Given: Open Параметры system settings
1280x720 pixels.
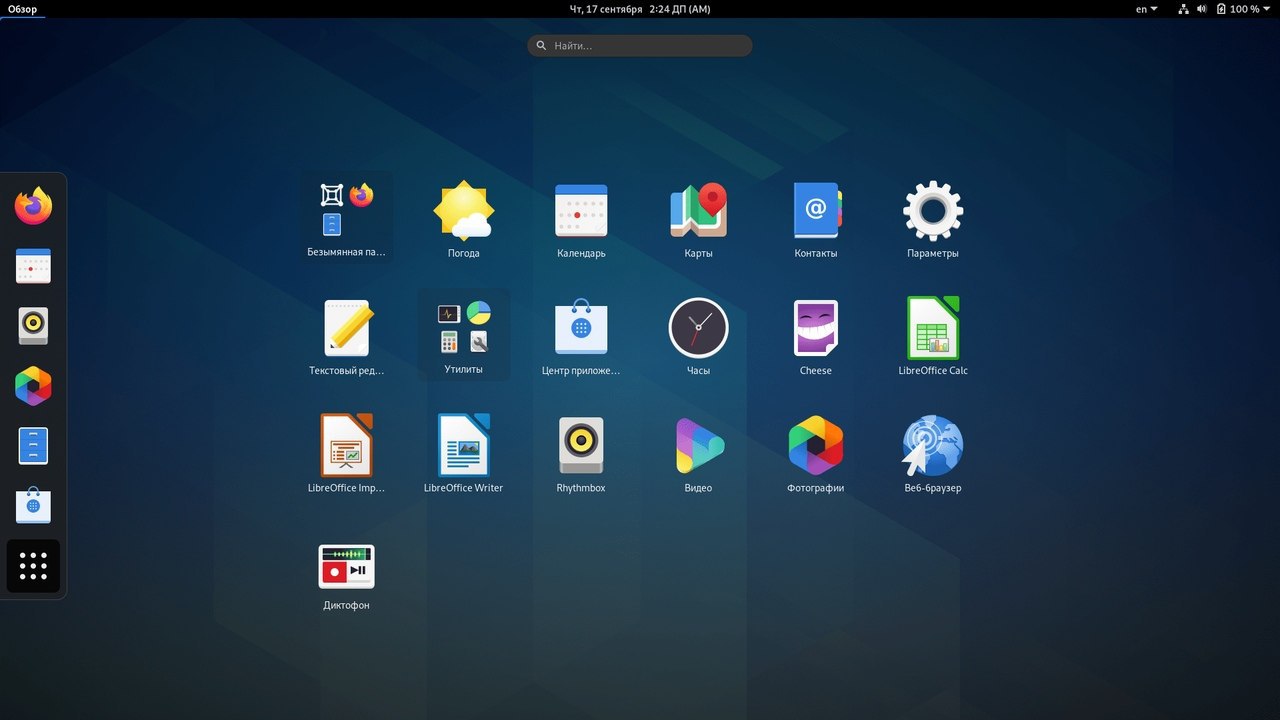Looking at the screenshot, I should (933, 217).
